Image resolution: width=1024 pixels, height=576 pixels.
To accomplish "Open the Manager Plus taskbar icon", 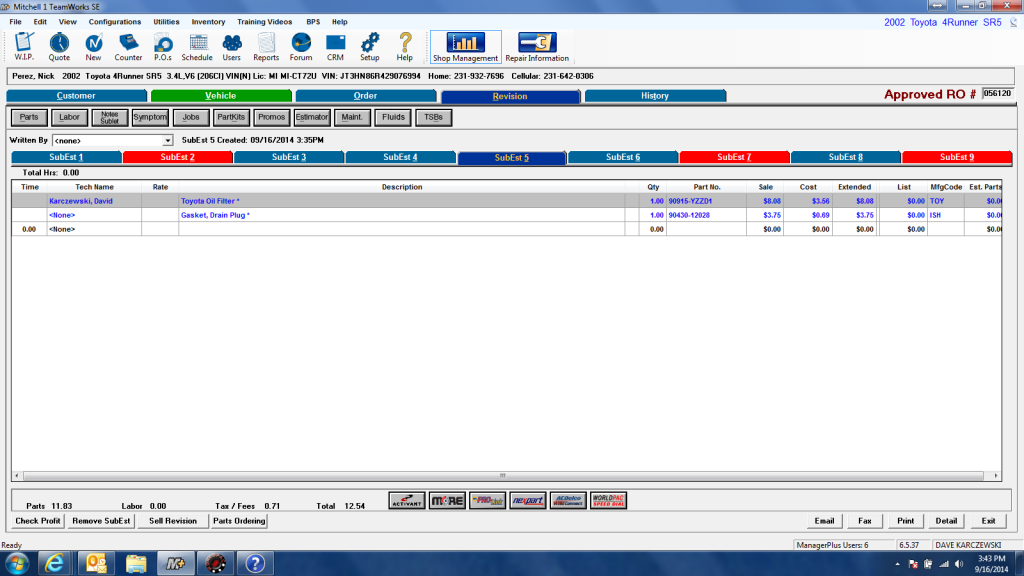I will pos(176,563).
